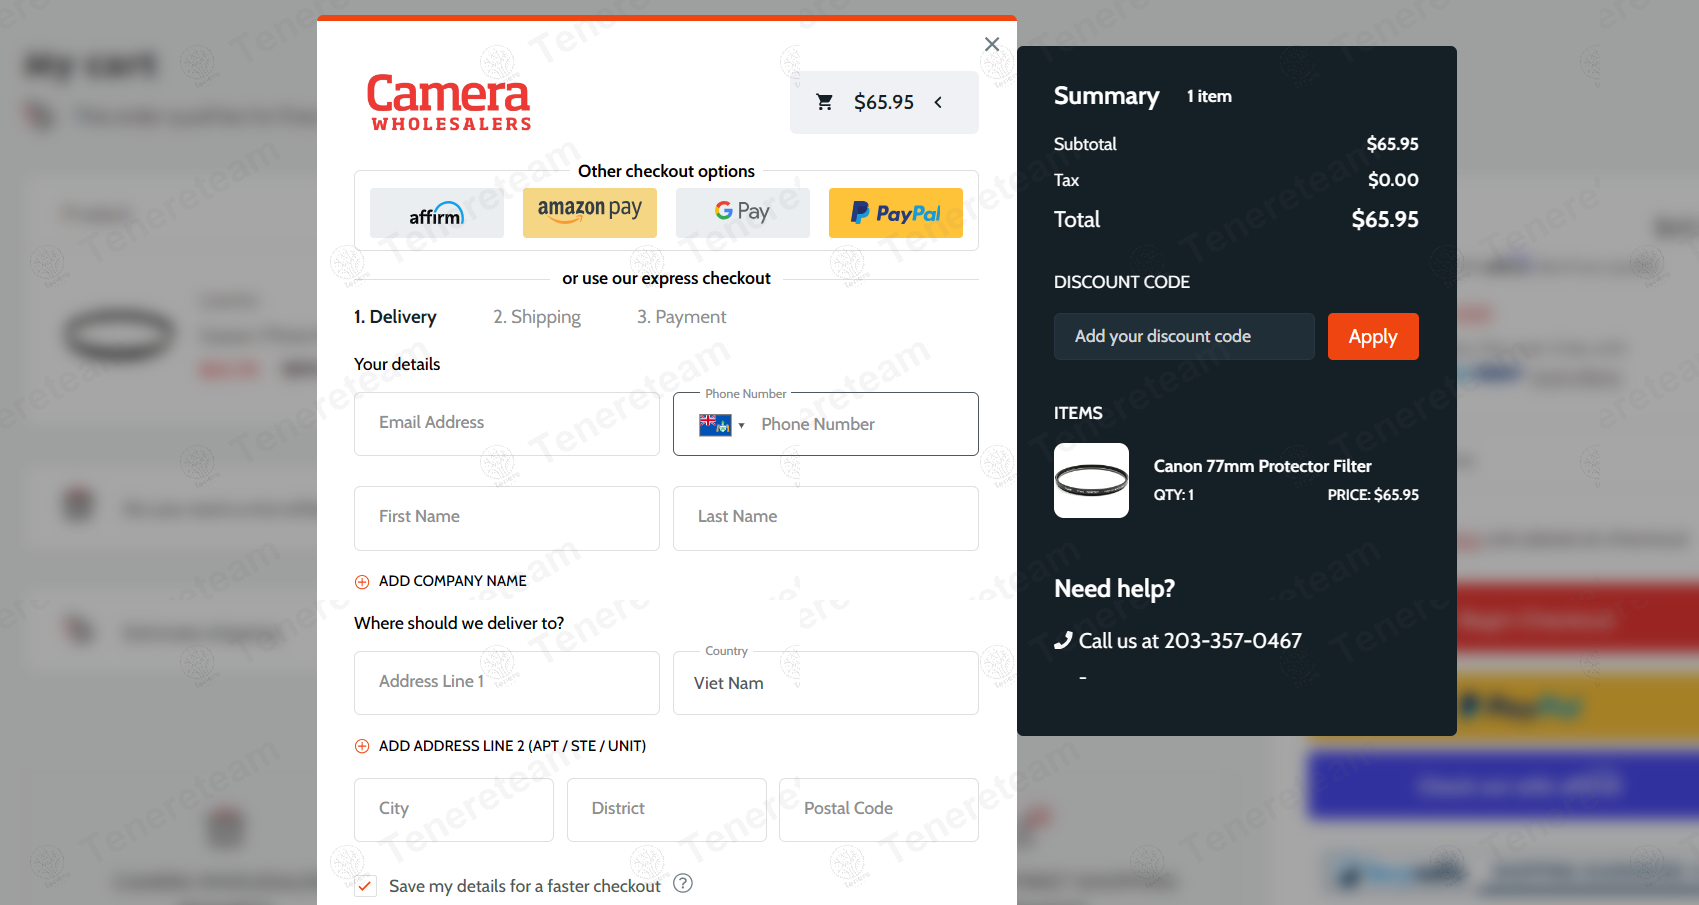Focus the Email Address field
The height and width of the screenshot is (905, 1699).
506,423
